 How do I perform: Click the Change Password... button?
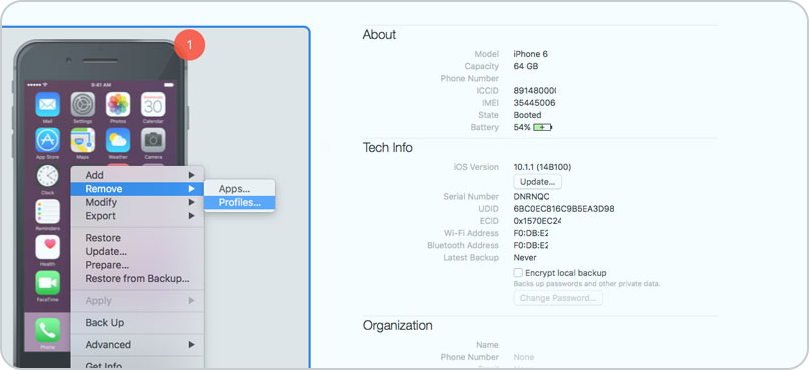tap(558, 298)
